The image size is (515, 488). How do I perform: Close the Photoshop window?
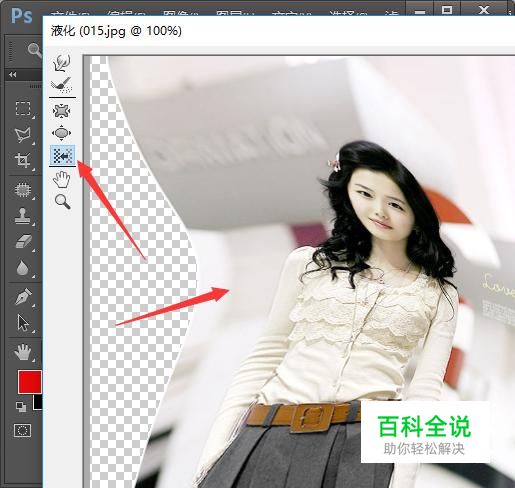[484, 10]
